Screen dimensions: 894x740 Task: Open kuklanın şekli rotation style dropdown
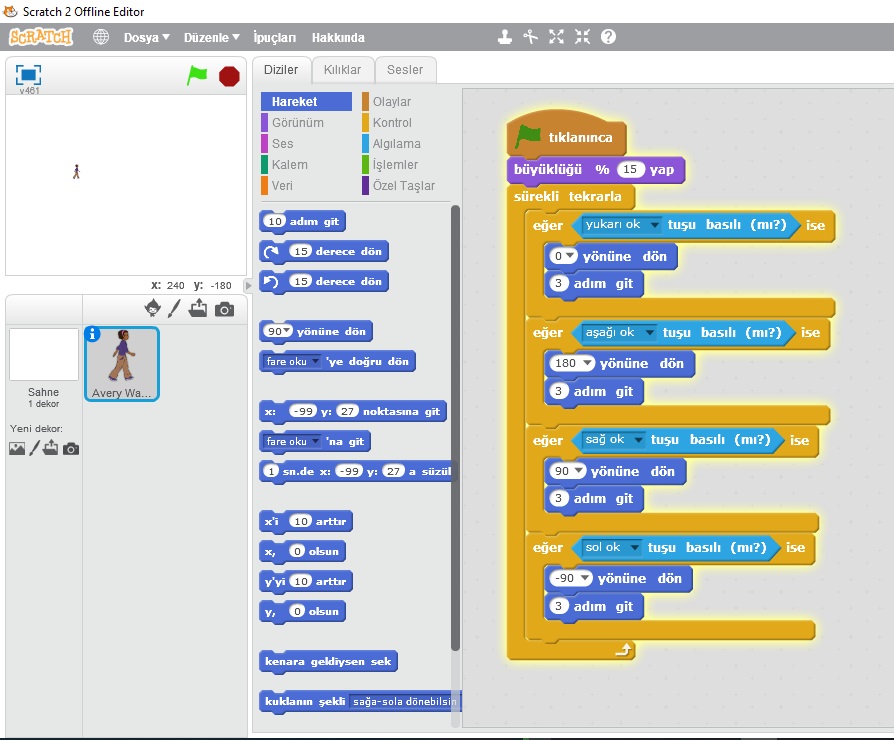404,701
